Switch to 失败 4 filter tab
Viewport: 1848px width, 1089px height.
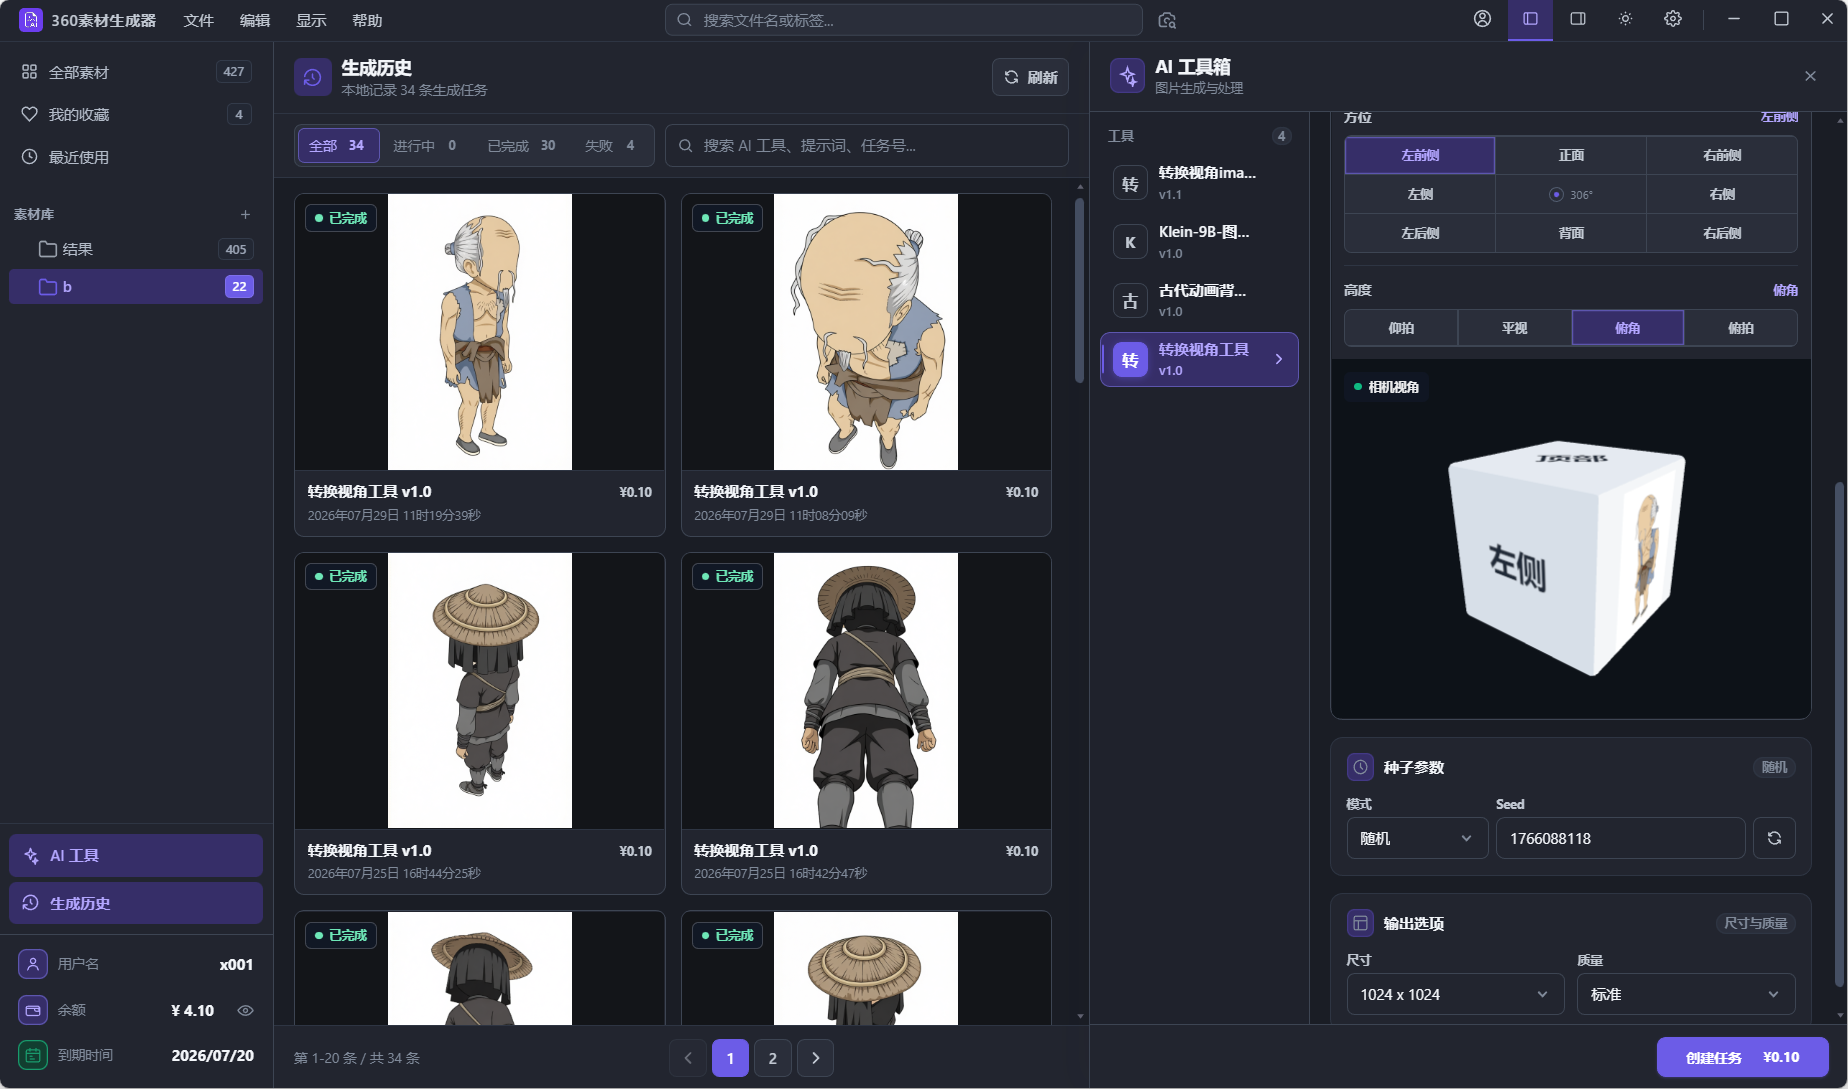click(610, 146)
